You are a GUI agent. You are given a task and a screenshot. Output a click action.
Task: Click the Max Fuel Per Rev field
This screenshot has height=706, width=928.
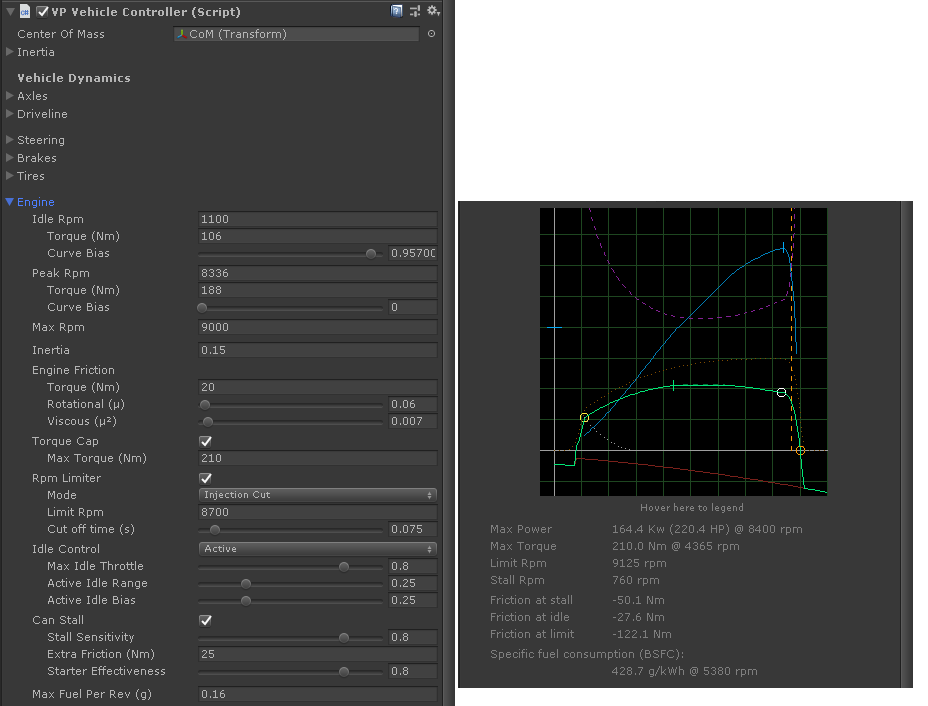click(317, 694)
